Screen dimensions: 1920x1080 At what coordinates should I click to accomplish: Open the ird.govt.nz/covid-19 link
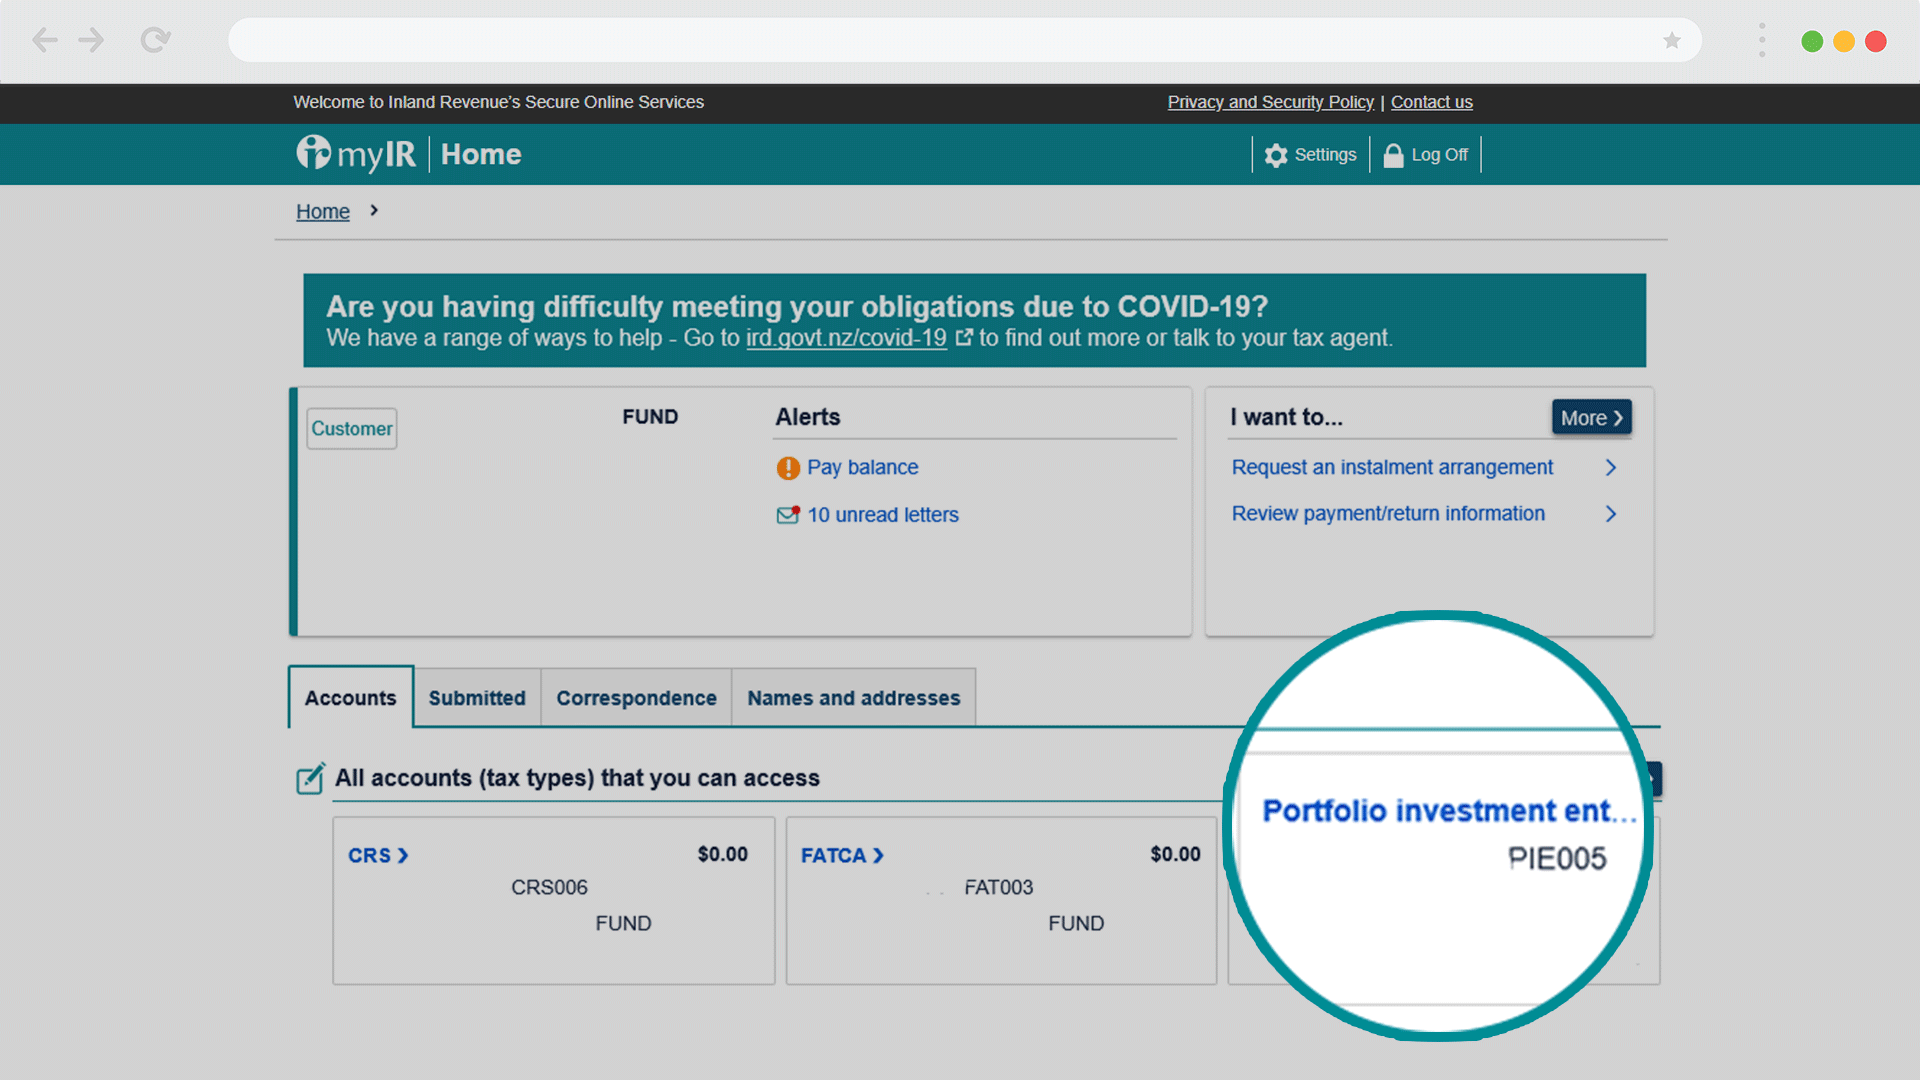click(846, 338)
